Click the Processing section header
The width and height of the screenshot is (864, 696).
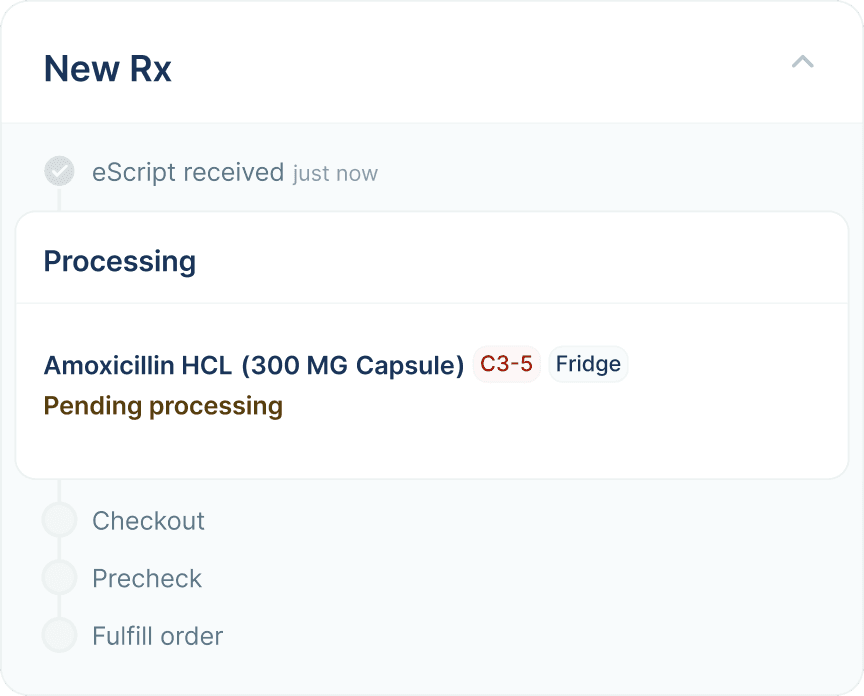120,261
